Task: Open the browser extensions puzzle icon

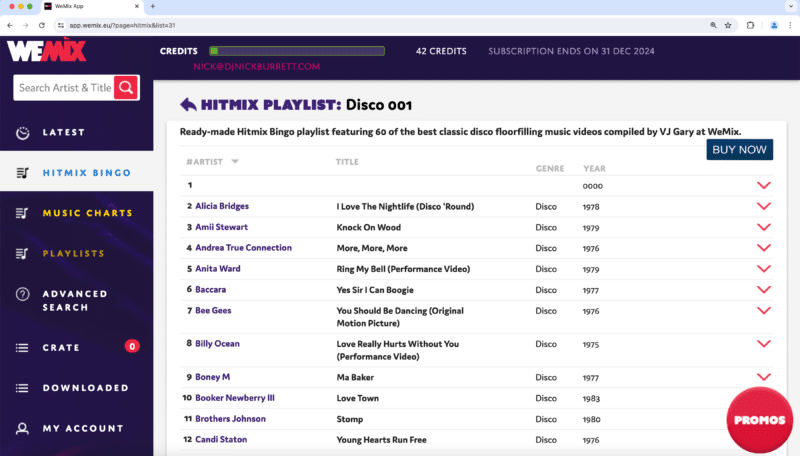Action: 750,25
